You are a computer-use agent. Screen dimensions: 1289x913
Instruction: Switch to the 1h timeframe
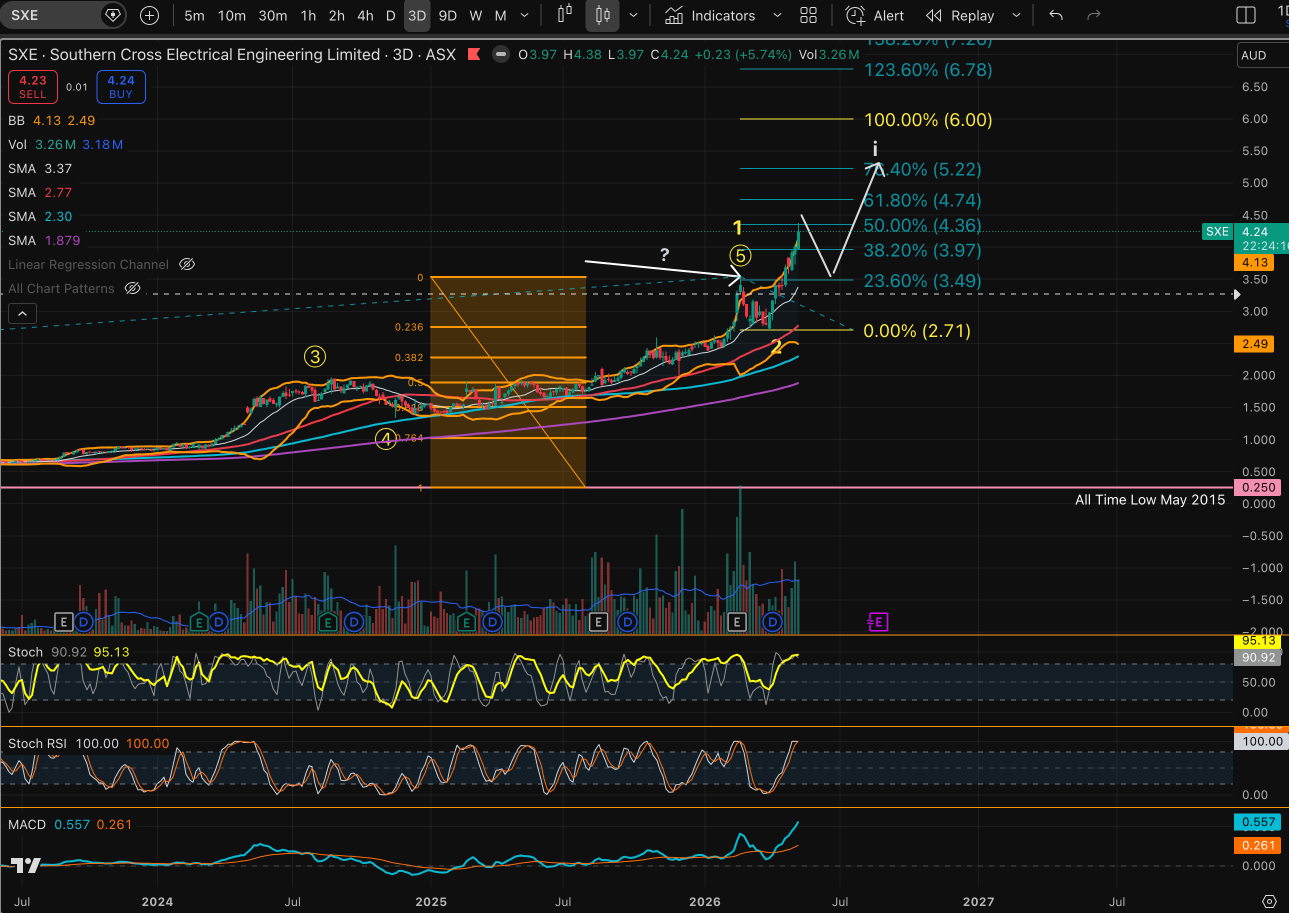click(x=309, y=15)
